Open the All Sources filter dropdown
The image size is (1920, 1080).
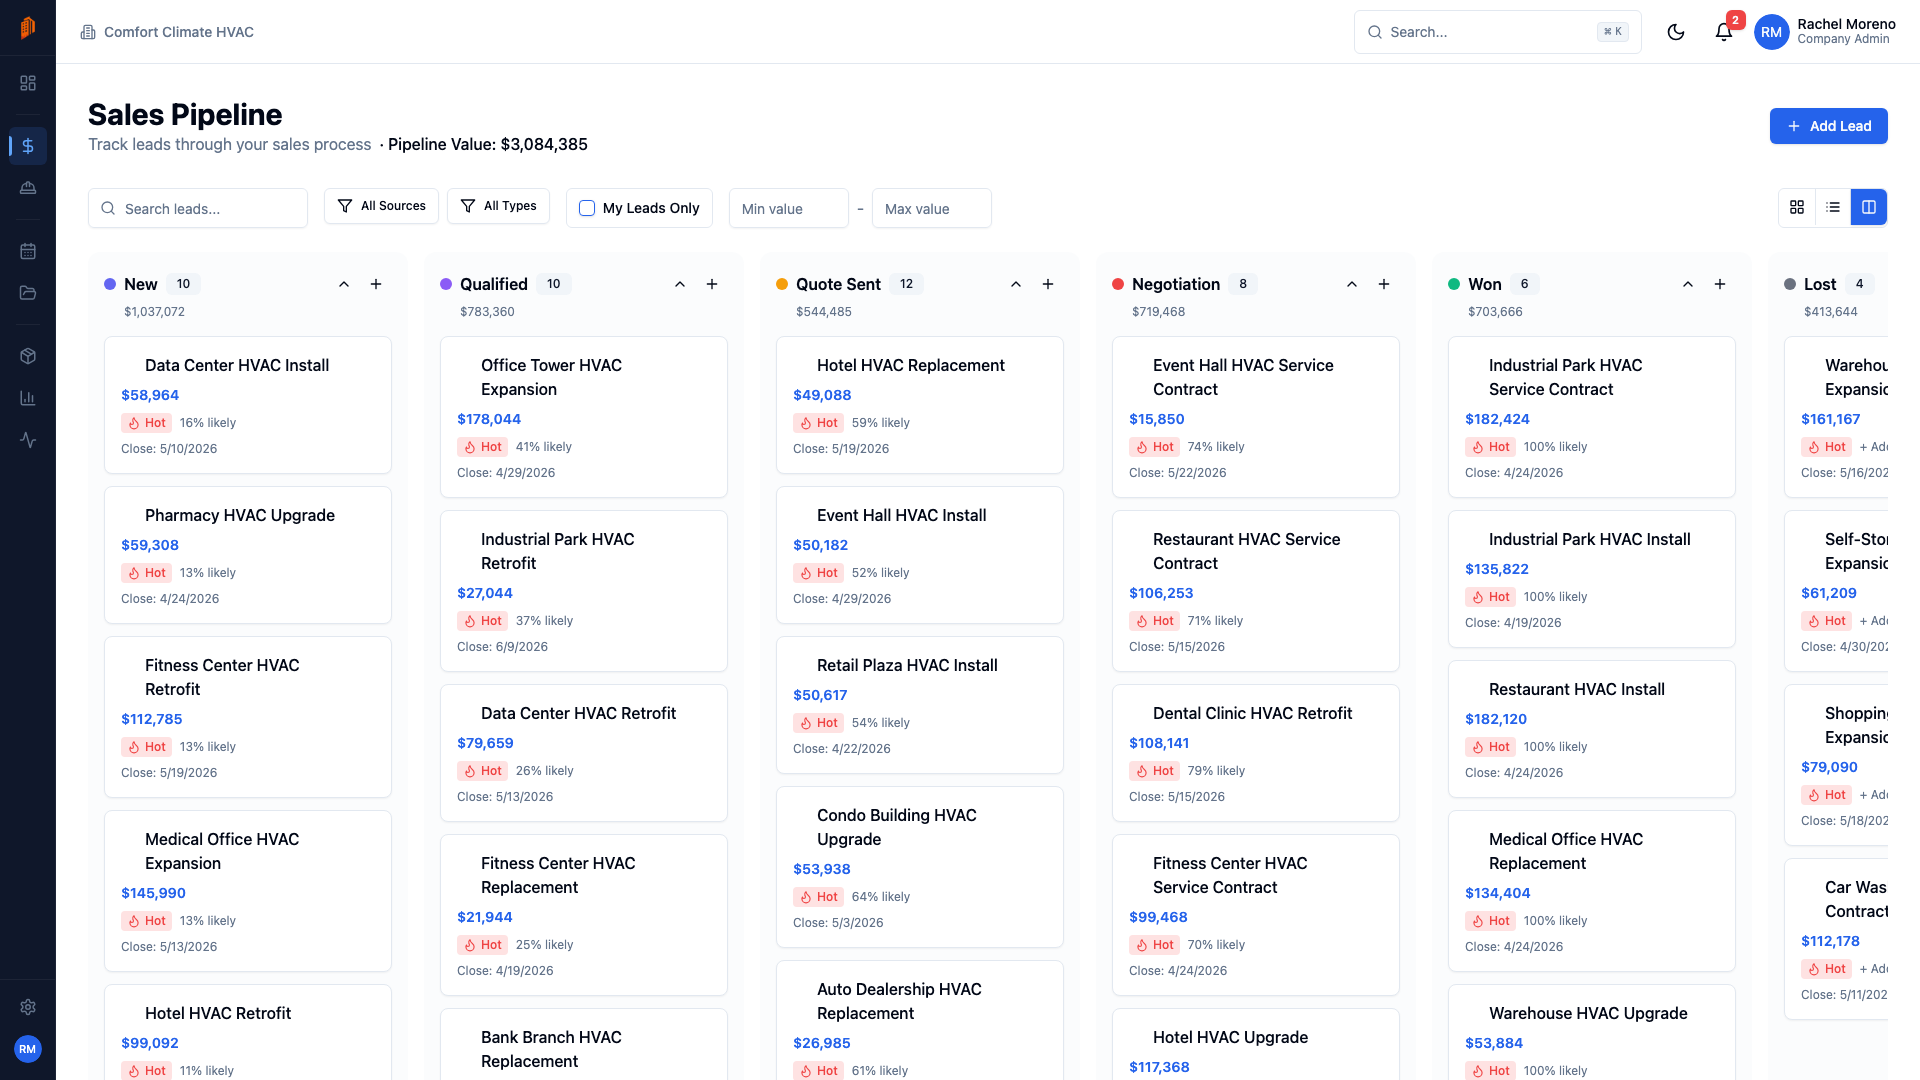tap(381, 206)
